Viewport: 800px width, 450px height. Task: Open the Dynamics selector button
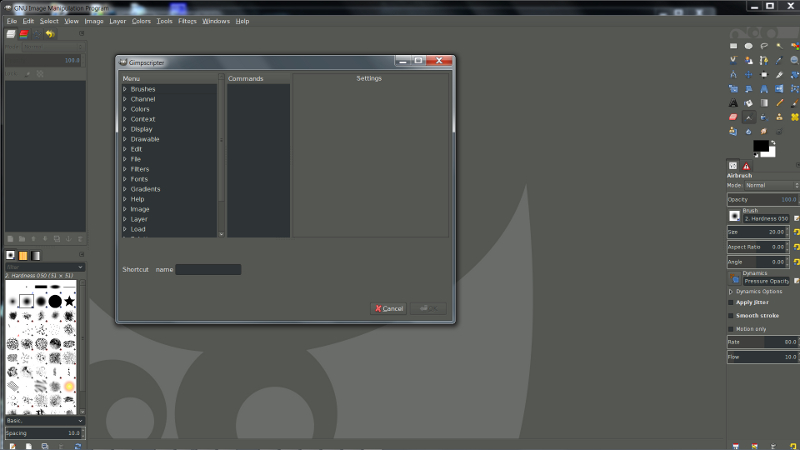point(734,279)
